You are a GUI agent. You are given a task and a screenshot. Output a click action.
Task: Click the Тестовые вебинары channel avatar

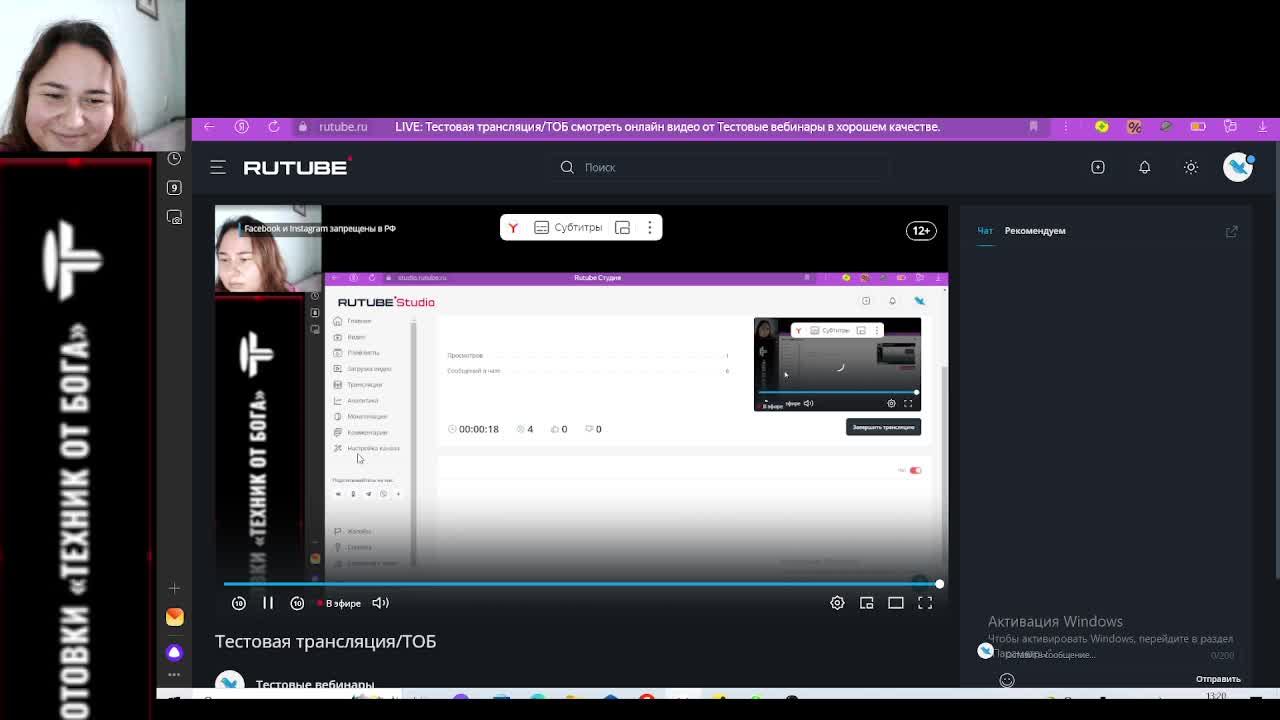coord(230,682)
